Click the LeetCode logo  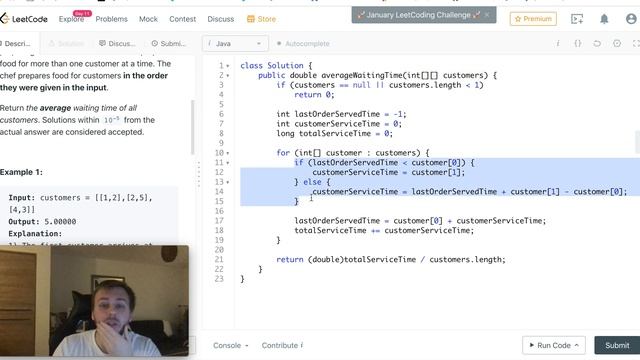pos(24,19)
